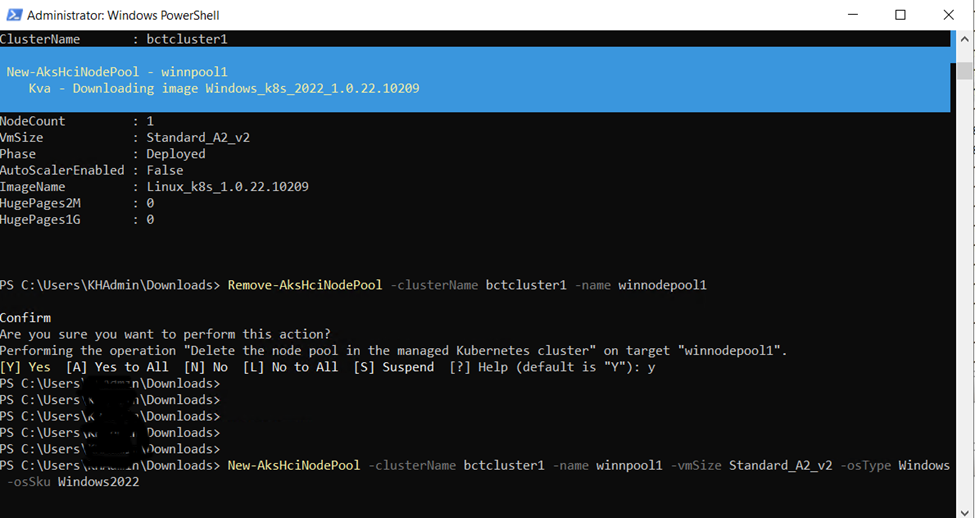Click the 'False' autoscaler value

click(x=165, y=170)
